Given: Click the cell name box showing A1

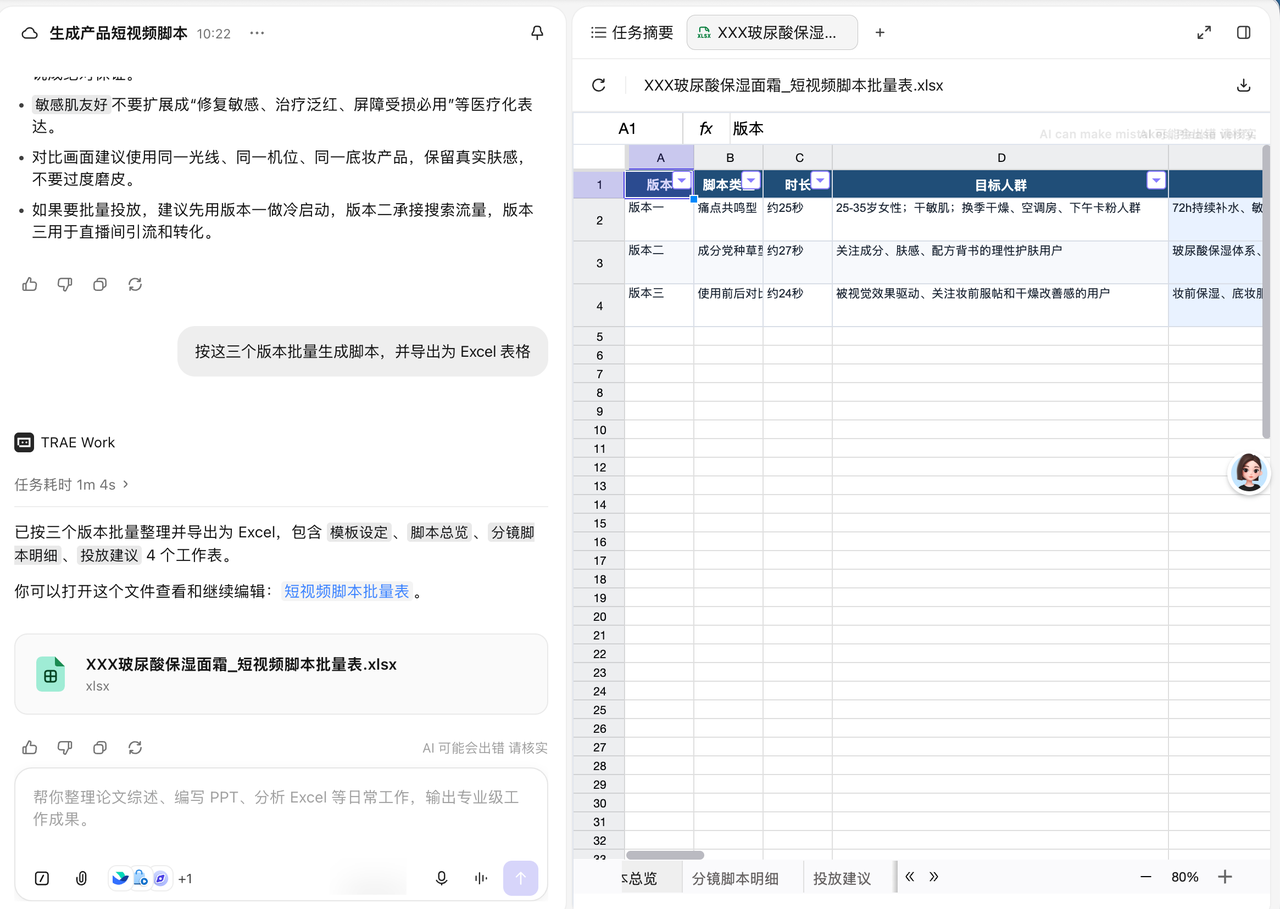Looking at the screenshot, I should (628, 128).
